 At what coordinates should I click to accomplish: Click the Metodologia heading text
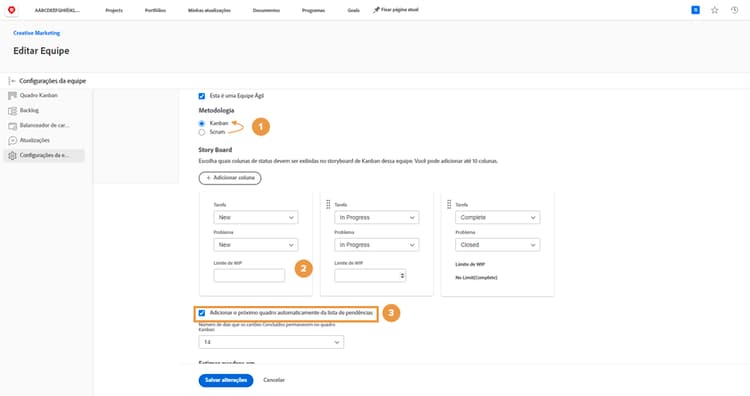[x=216, y=110]
